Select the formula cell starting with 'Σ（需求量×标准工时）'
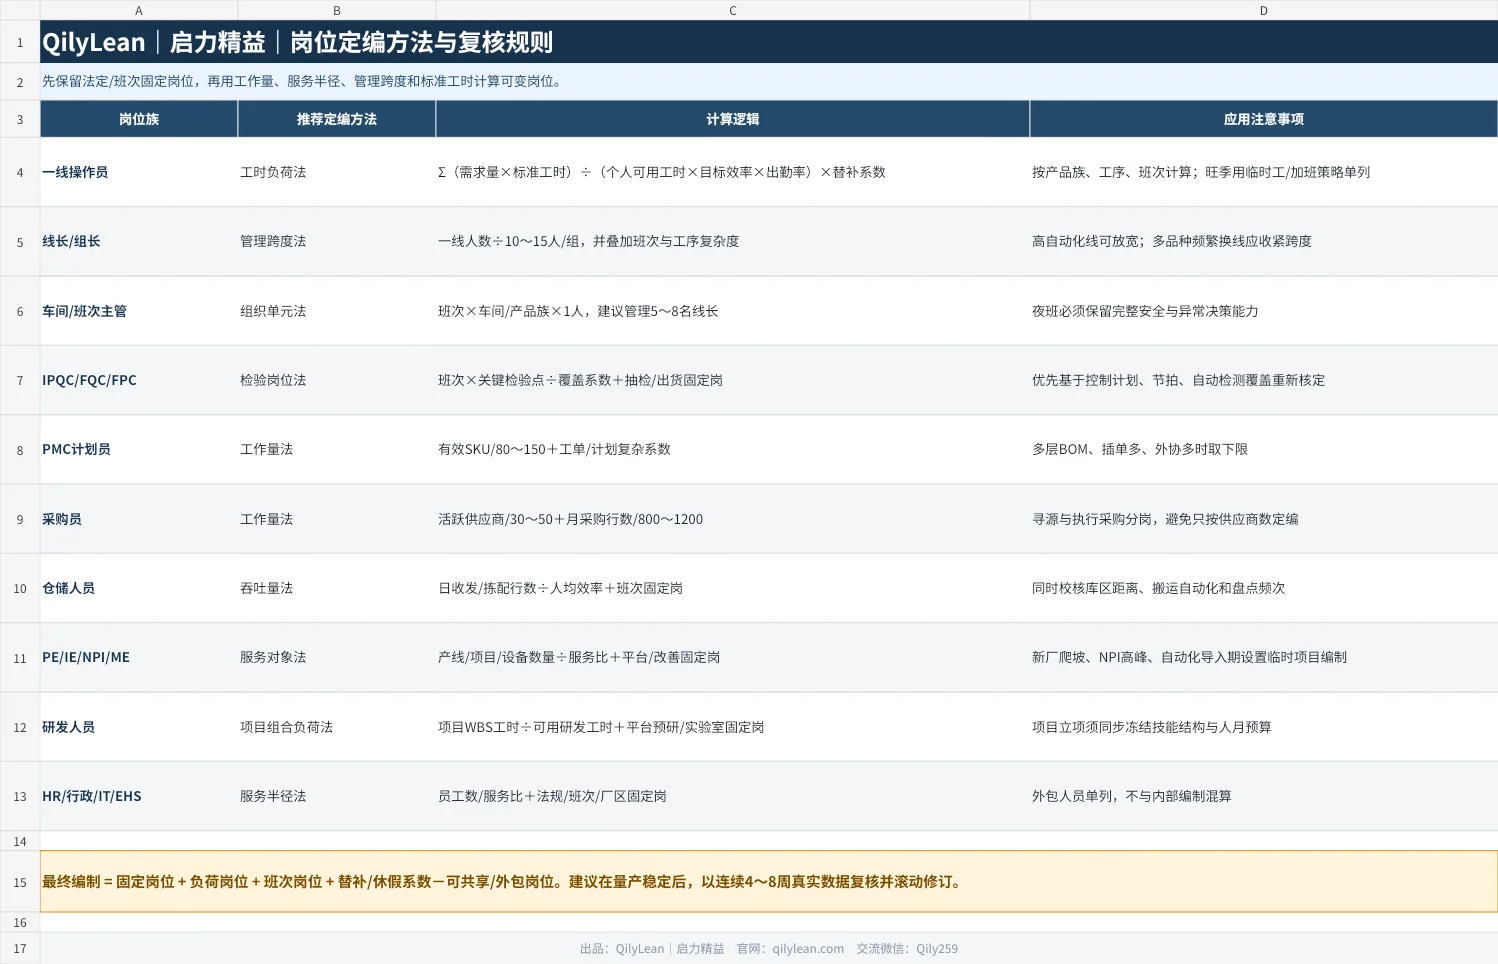The height and width of the screenshot is (964, 1498). point(733,172)
